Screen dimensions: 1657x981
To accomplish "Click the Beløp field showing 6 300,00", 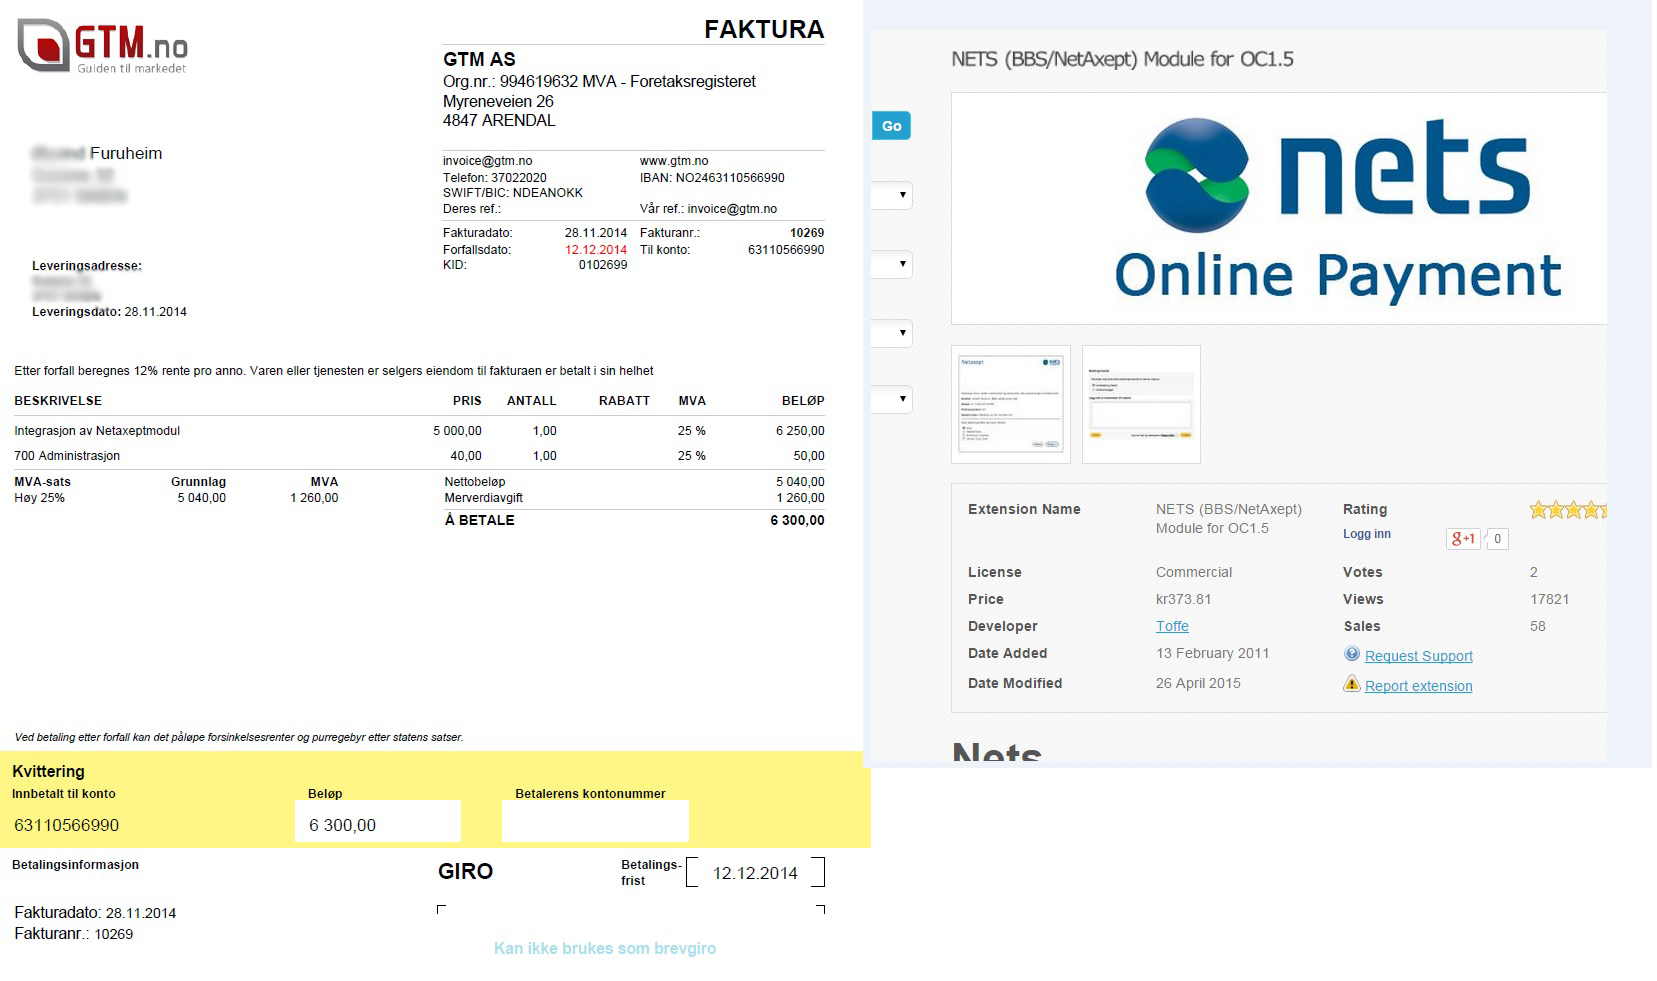I will (378, 821).
